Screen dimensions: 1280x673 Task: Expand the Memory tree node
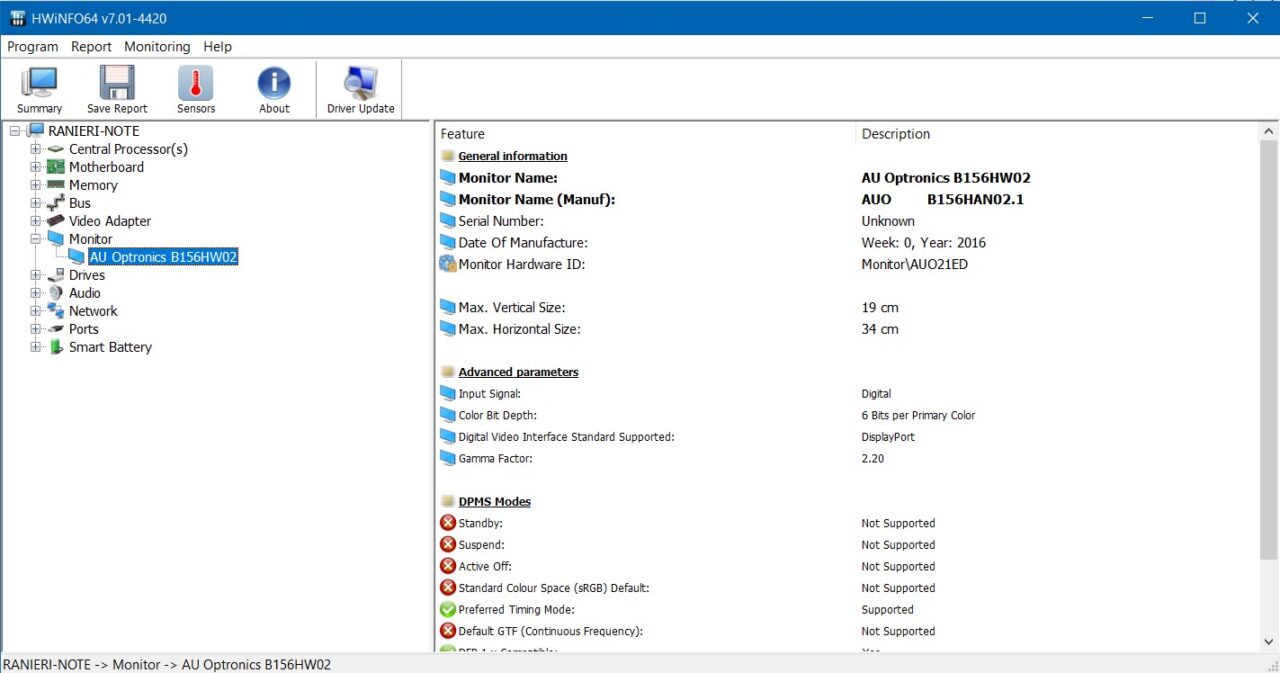[36, 185]
